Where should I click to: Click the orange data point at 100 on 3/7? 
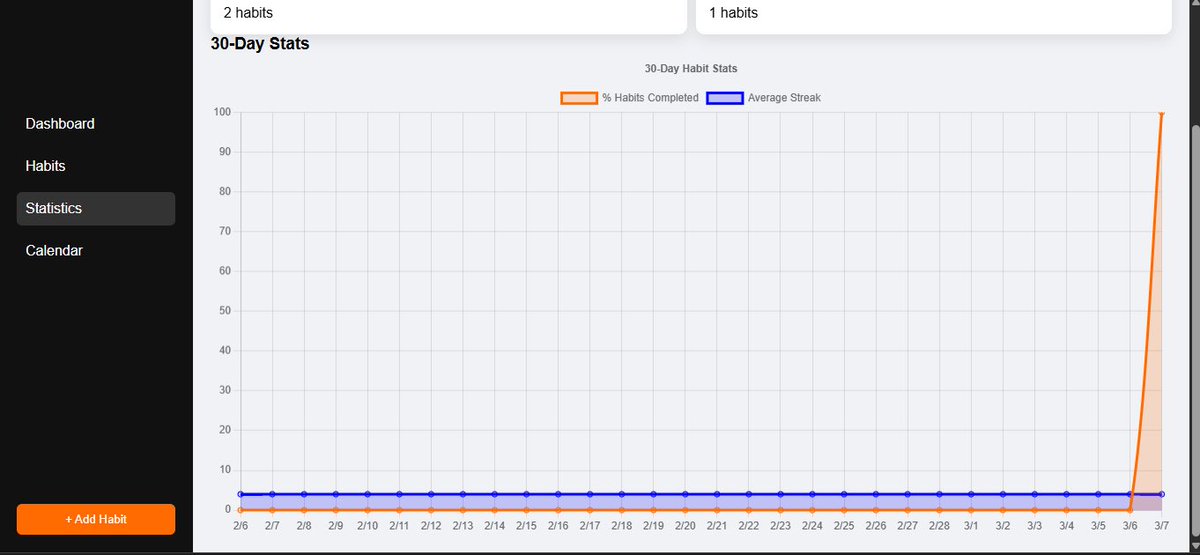pos(1161,113)
